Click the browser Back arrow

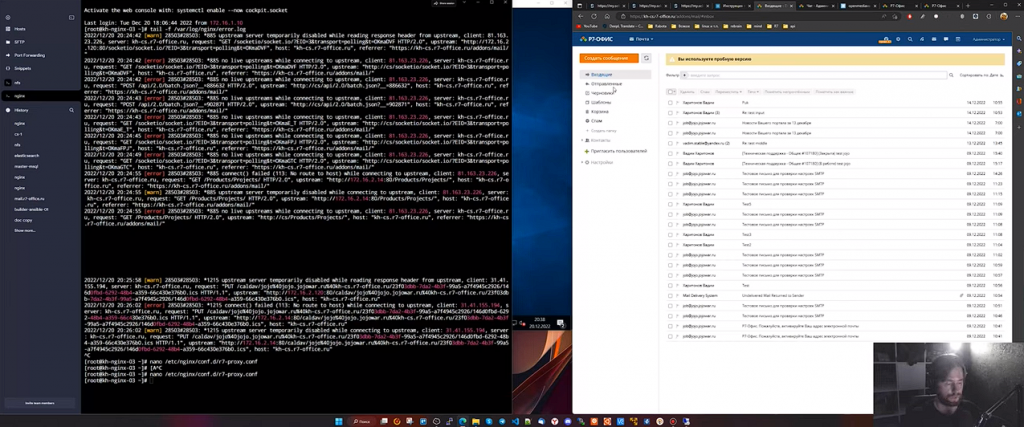pos(581,16)
